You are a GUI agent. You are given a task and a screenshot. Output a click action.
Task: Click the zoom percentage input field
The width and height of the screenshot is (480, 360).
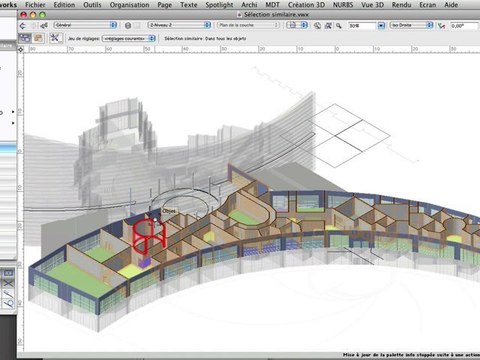(362, 25)
